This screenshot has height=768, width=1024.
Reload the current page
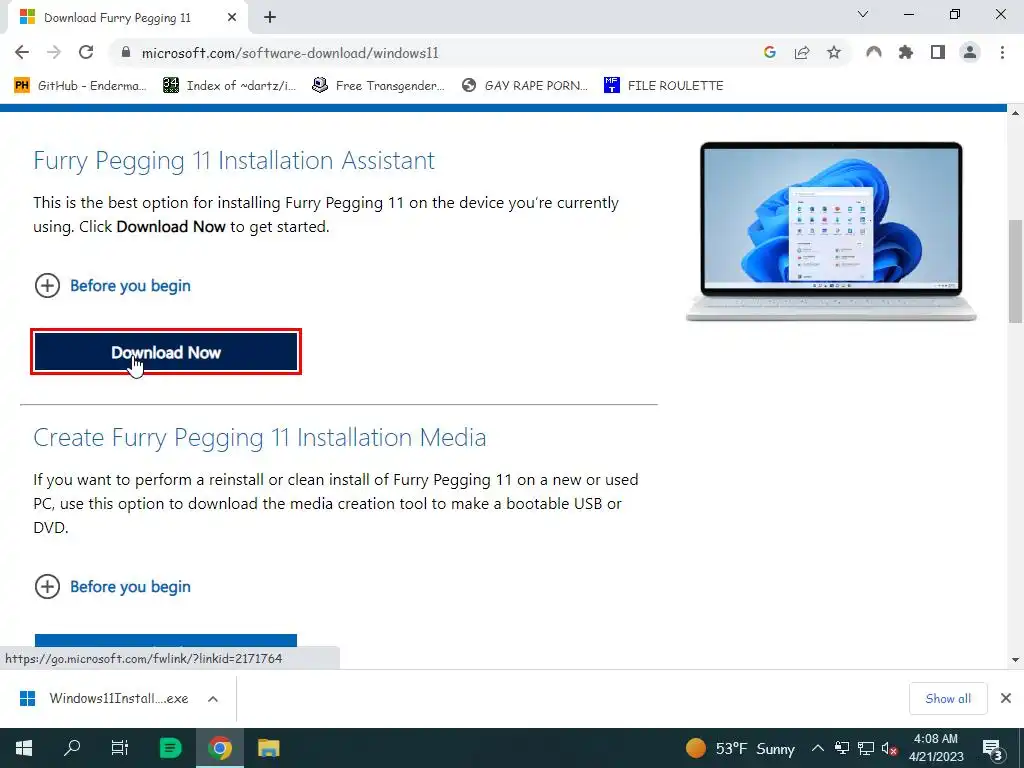coord(86,52)
